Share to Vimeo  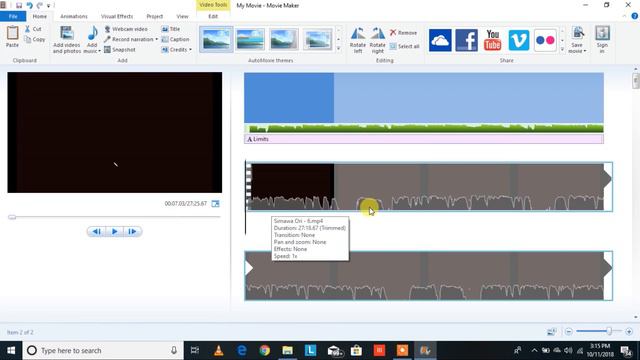point(519,40)
